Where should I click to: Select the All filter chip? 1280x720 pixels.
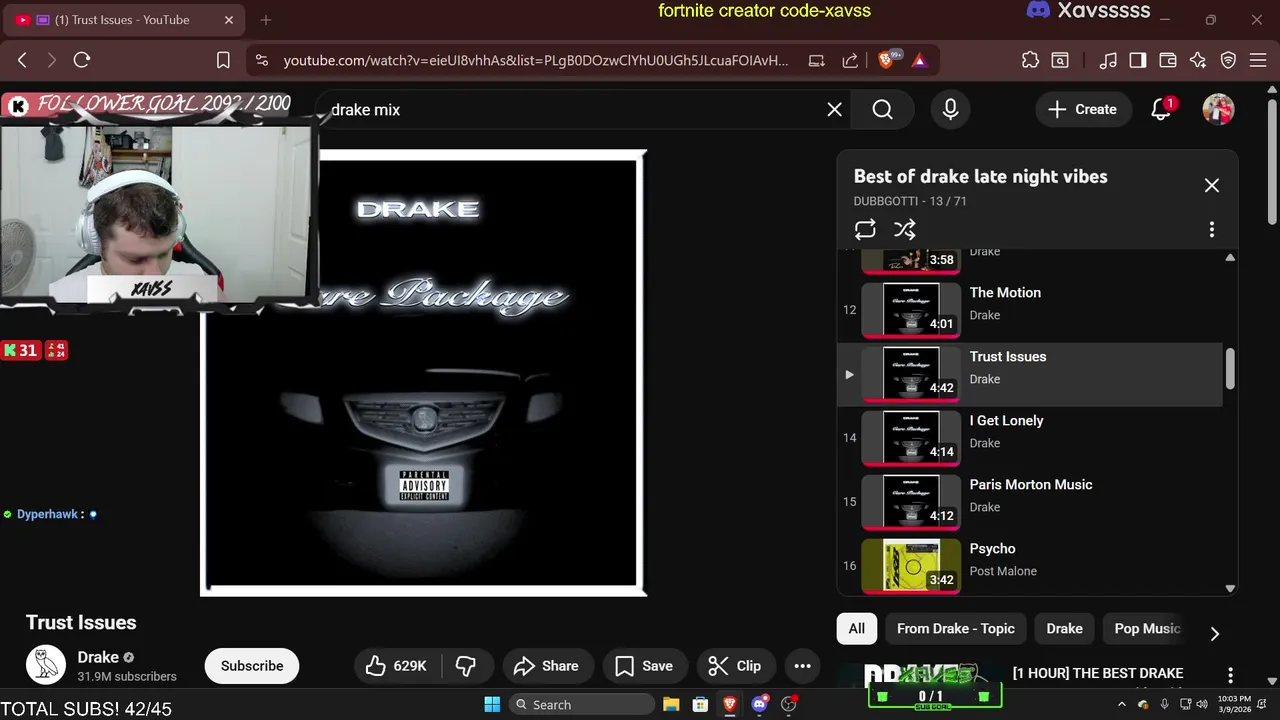click(x=857, y=628)
